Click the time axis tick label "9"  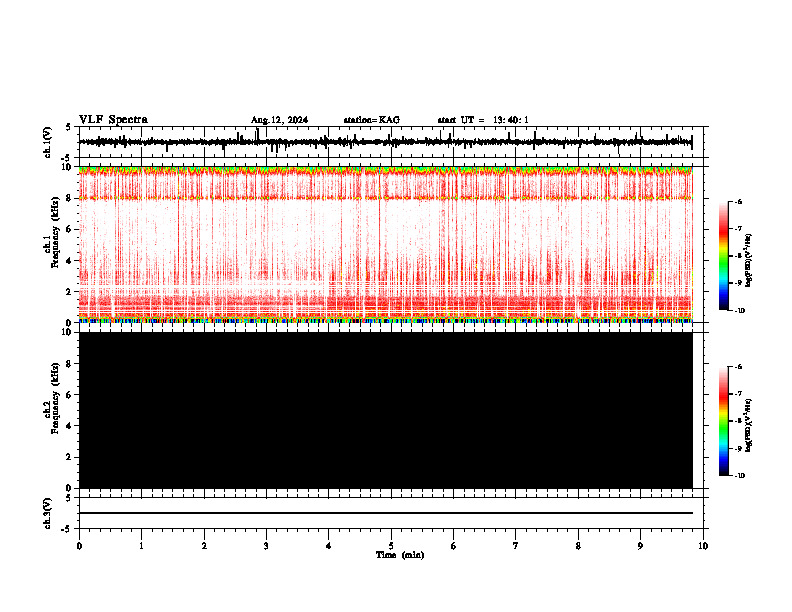click(640, 546)
